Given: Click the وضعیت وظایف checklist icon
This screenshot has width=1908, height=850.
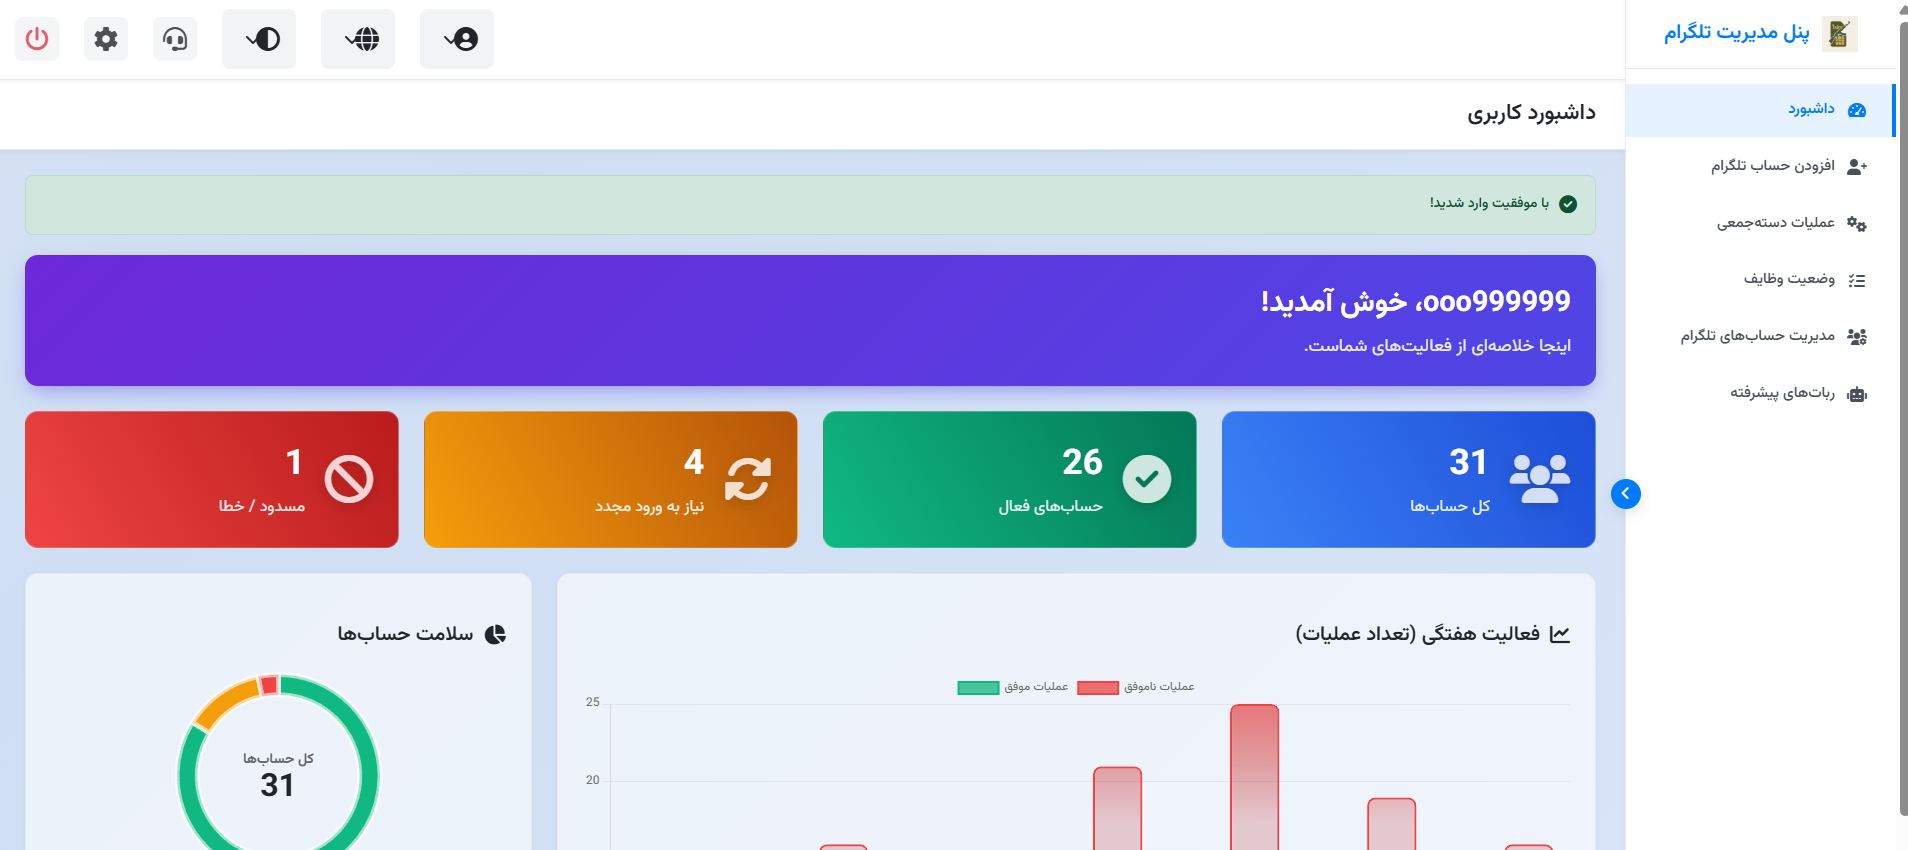Looking at the screenshot, I should pyautogui.click(x=1856, y=281).
